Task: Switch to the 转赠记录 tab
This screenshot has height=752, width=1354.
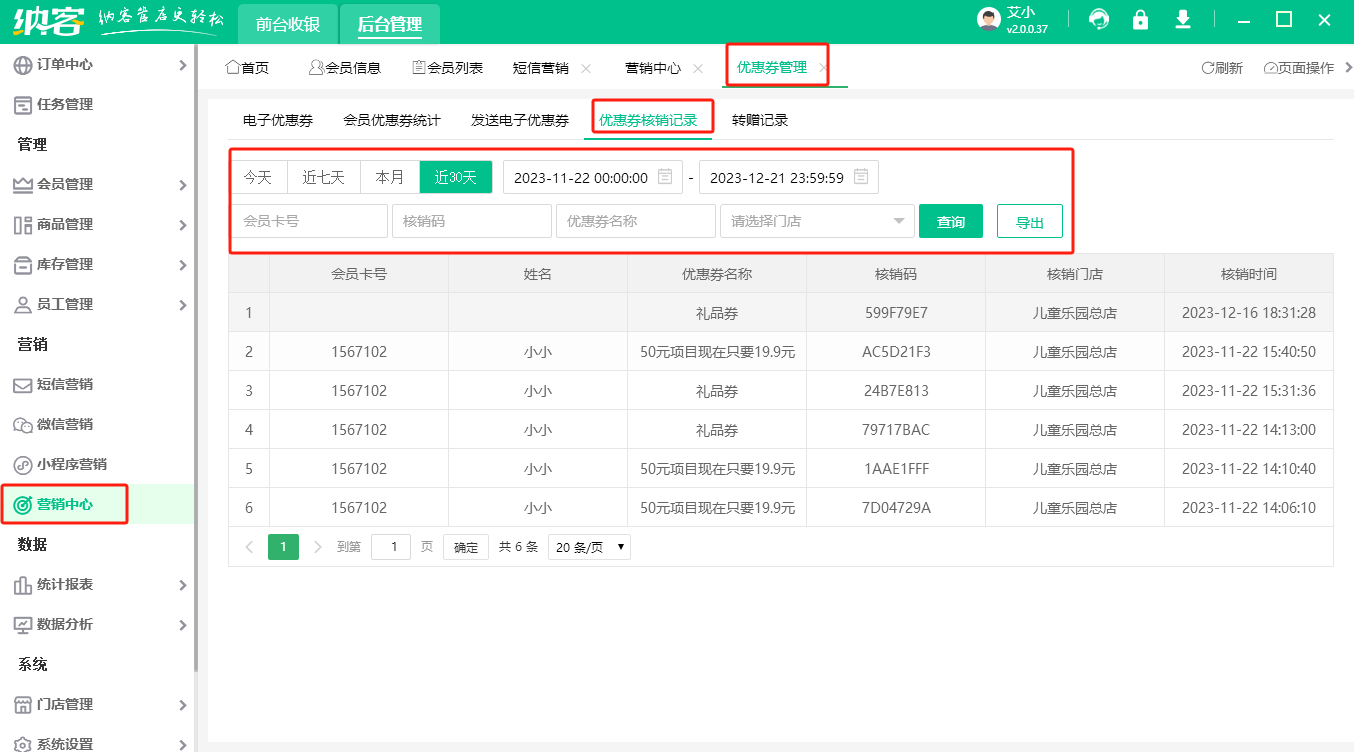Action: click(760, 120)
